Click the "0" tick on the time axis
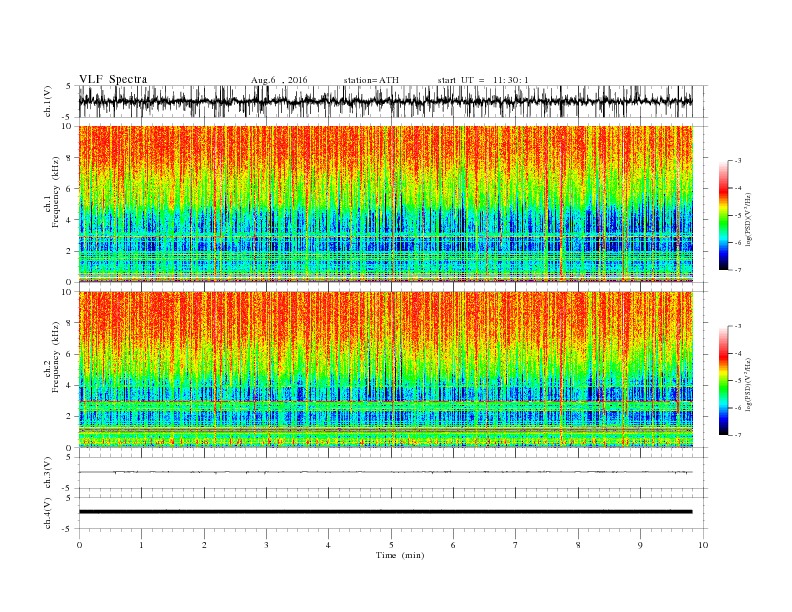This screenshot has height=612, width=792. (x=79, y=545)
